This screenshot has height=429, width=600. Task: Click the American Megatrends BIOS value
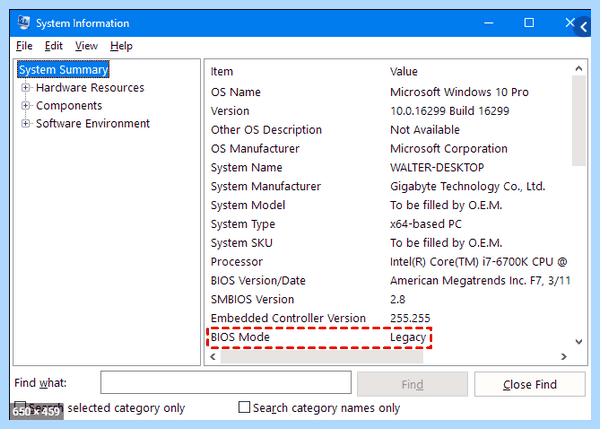[480, 281]
